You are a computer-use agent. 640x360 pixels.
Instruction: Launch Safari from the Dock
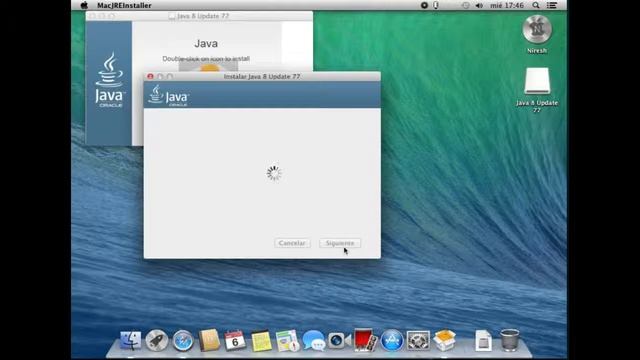[183, 340]
